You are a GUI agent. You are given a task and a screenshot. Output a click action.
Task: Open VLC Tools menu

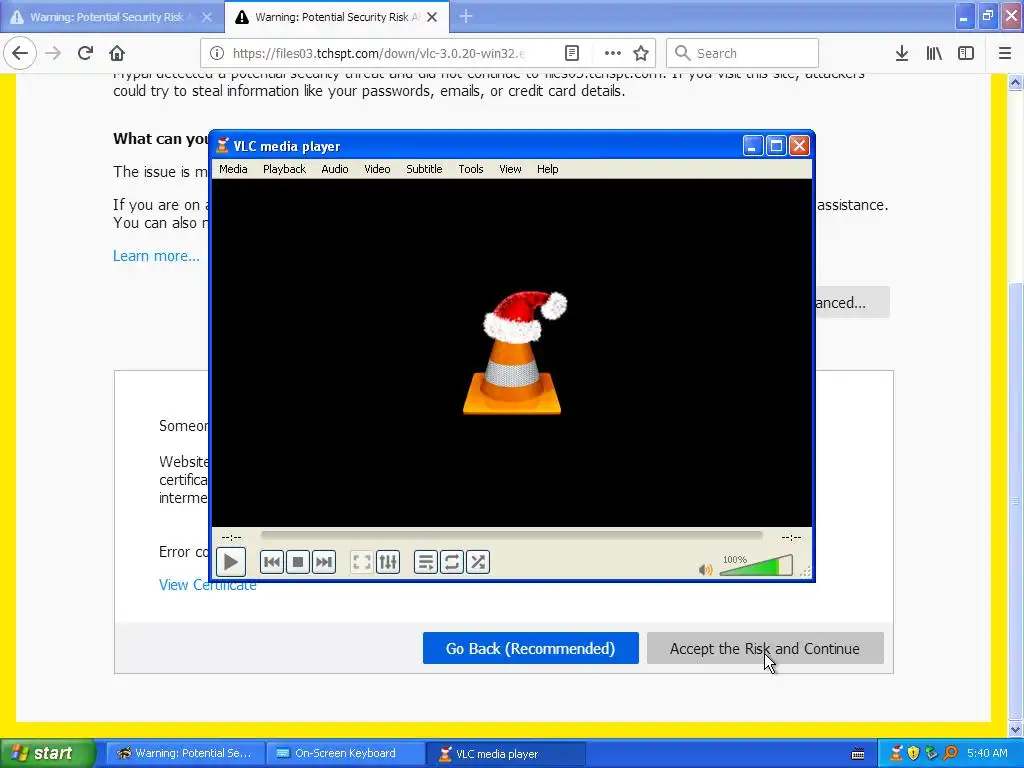pos(470,169)
